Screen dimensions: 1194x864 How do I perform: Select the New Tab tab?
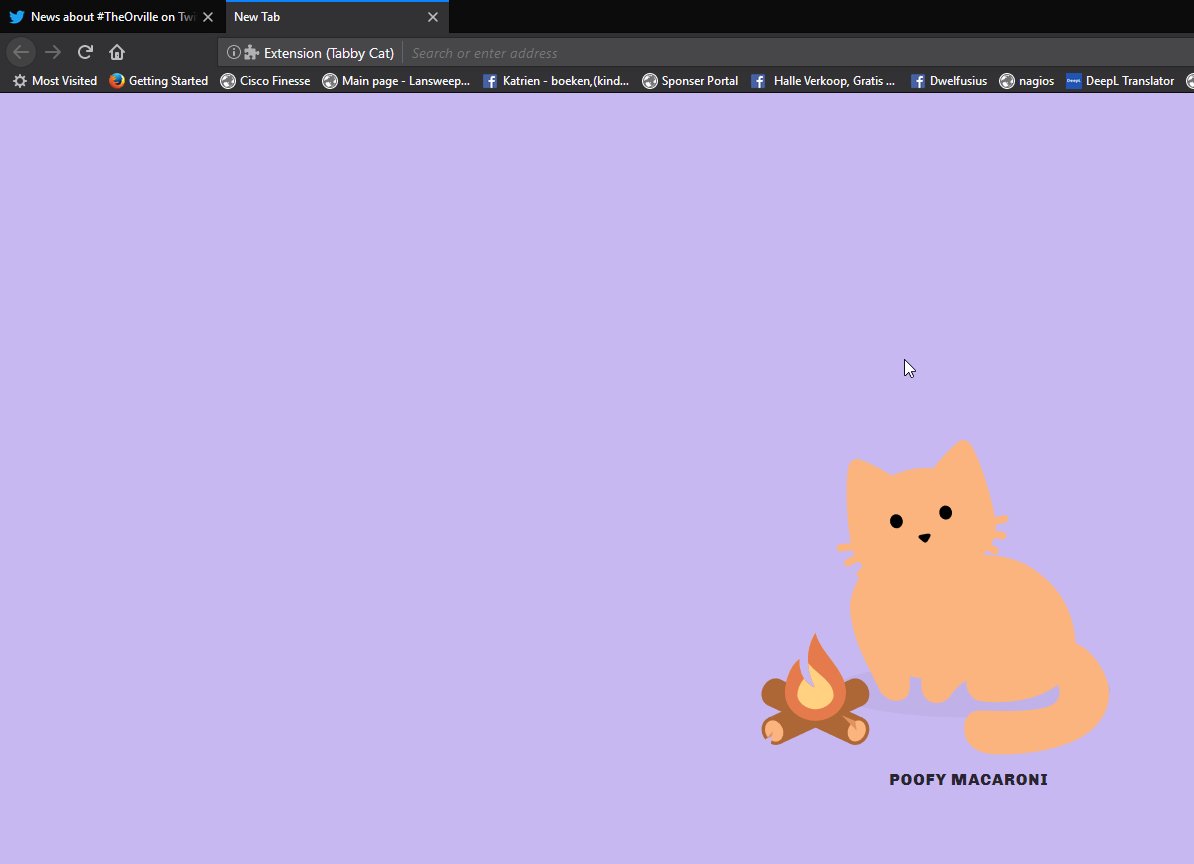[337, 17]
